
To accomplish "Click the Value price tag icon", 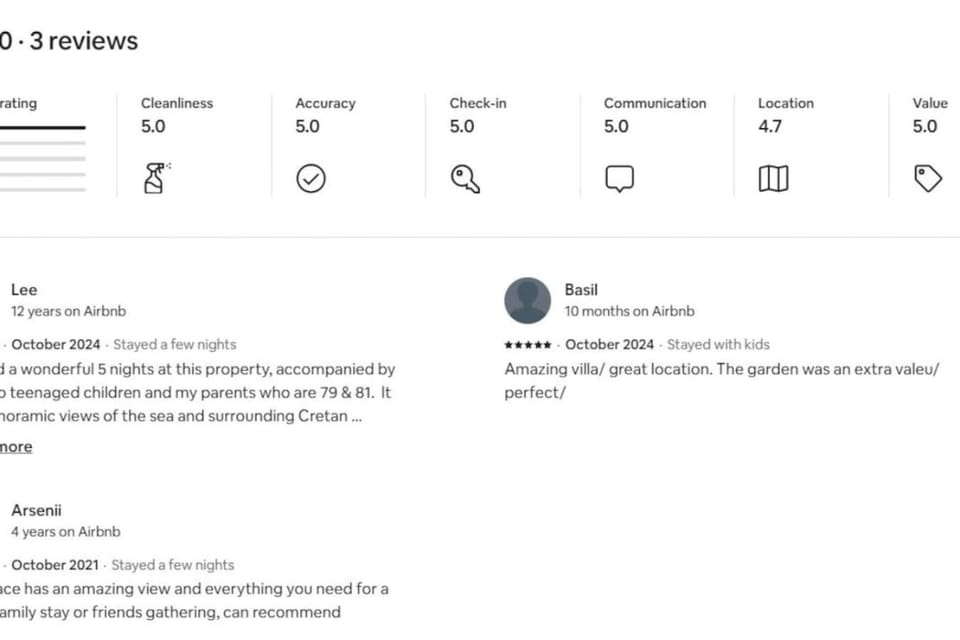I will click(928, 179).
